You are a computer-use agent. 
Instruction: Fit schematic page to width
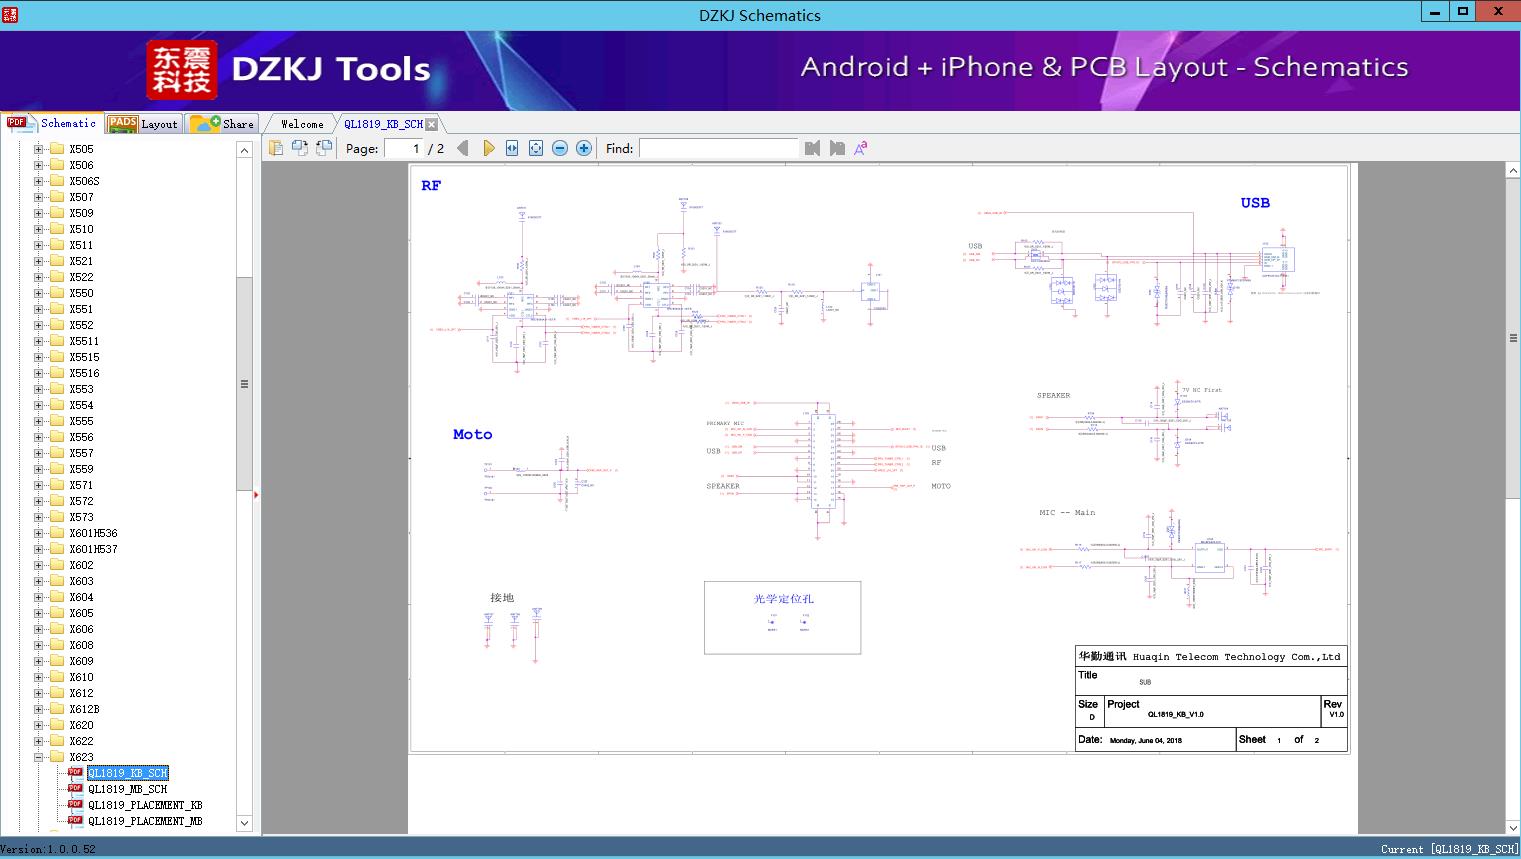tap(512, 148)
